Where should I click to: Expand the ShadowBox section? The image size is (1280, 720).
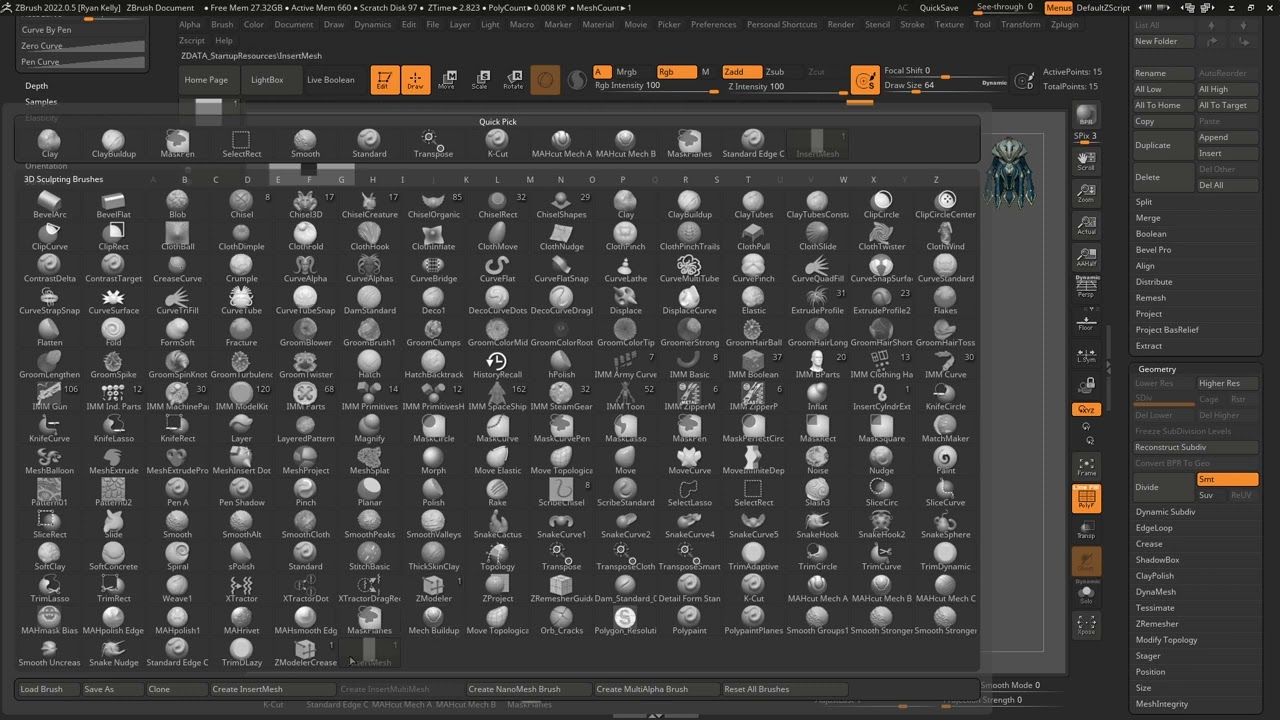(x=1157, y=560)
